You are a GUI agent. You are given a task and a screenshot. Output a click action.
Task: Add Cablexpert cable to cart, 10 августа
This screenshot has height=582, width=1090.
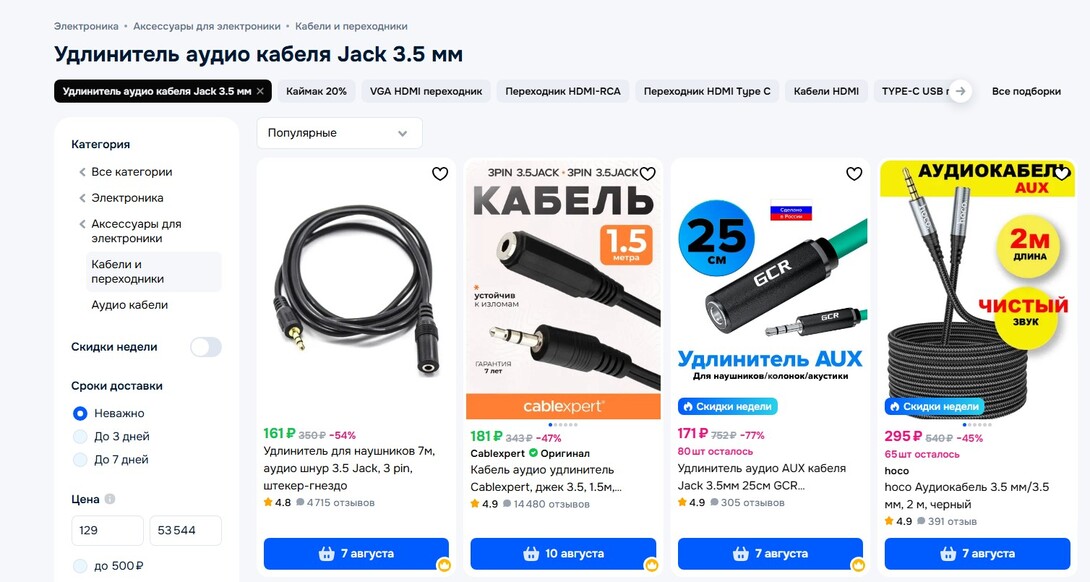pos(563,553)
